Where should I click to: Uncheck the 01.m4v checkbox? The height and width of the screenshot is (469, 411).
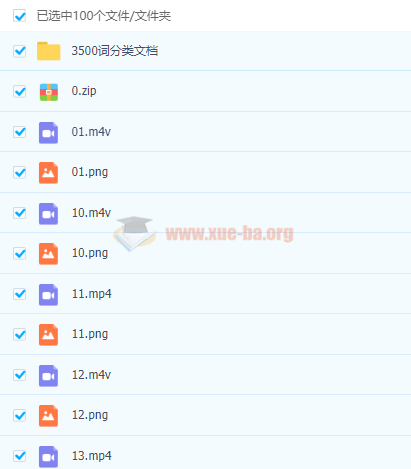pyautogui.click(x=20, y=132)
